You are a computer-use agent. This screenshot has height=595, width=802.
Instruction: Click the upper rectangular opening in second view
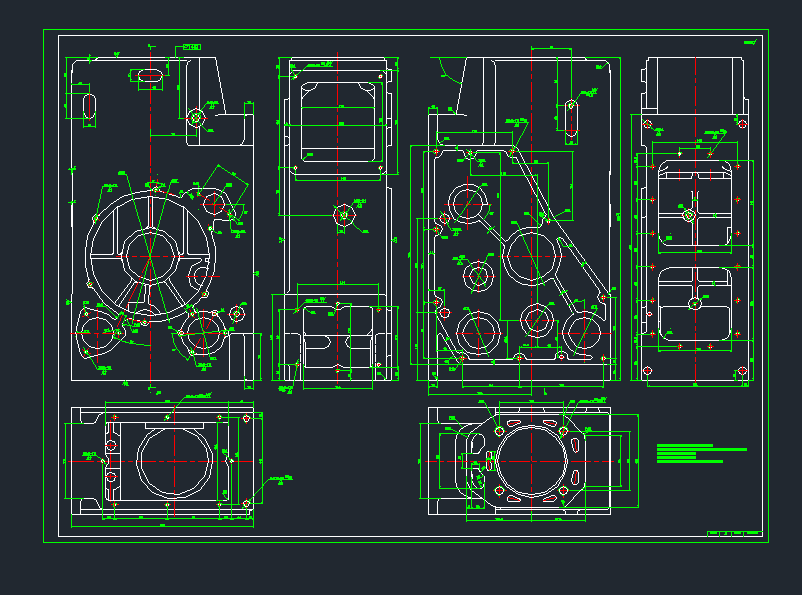point(338,118)
